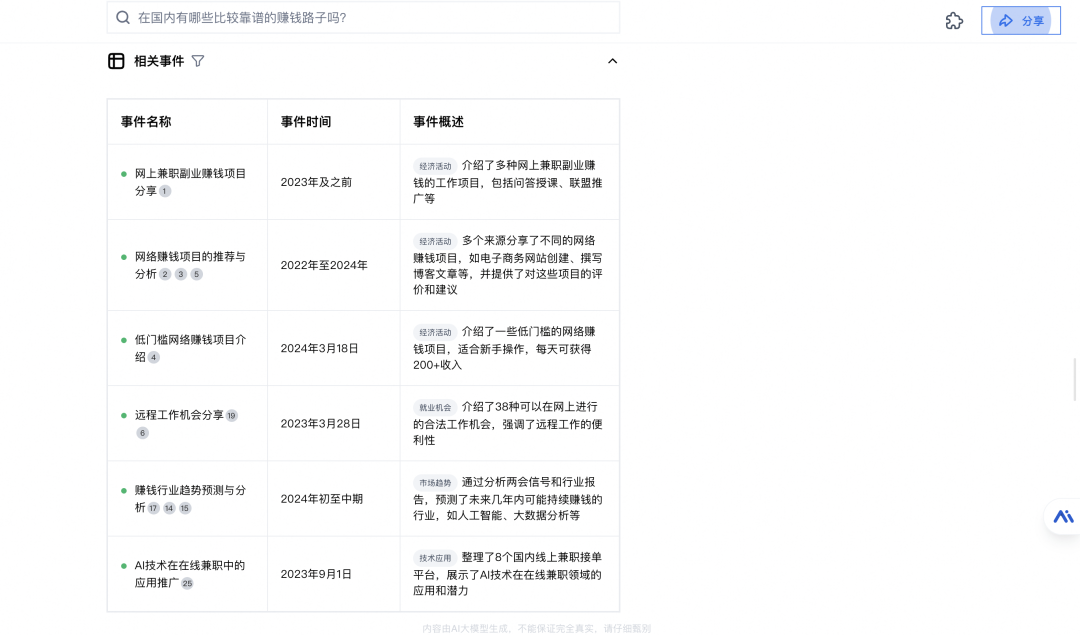This screenshot has height=635, width=1080.
Task: Click the 分享 share button
Action: click(1021, 21)
